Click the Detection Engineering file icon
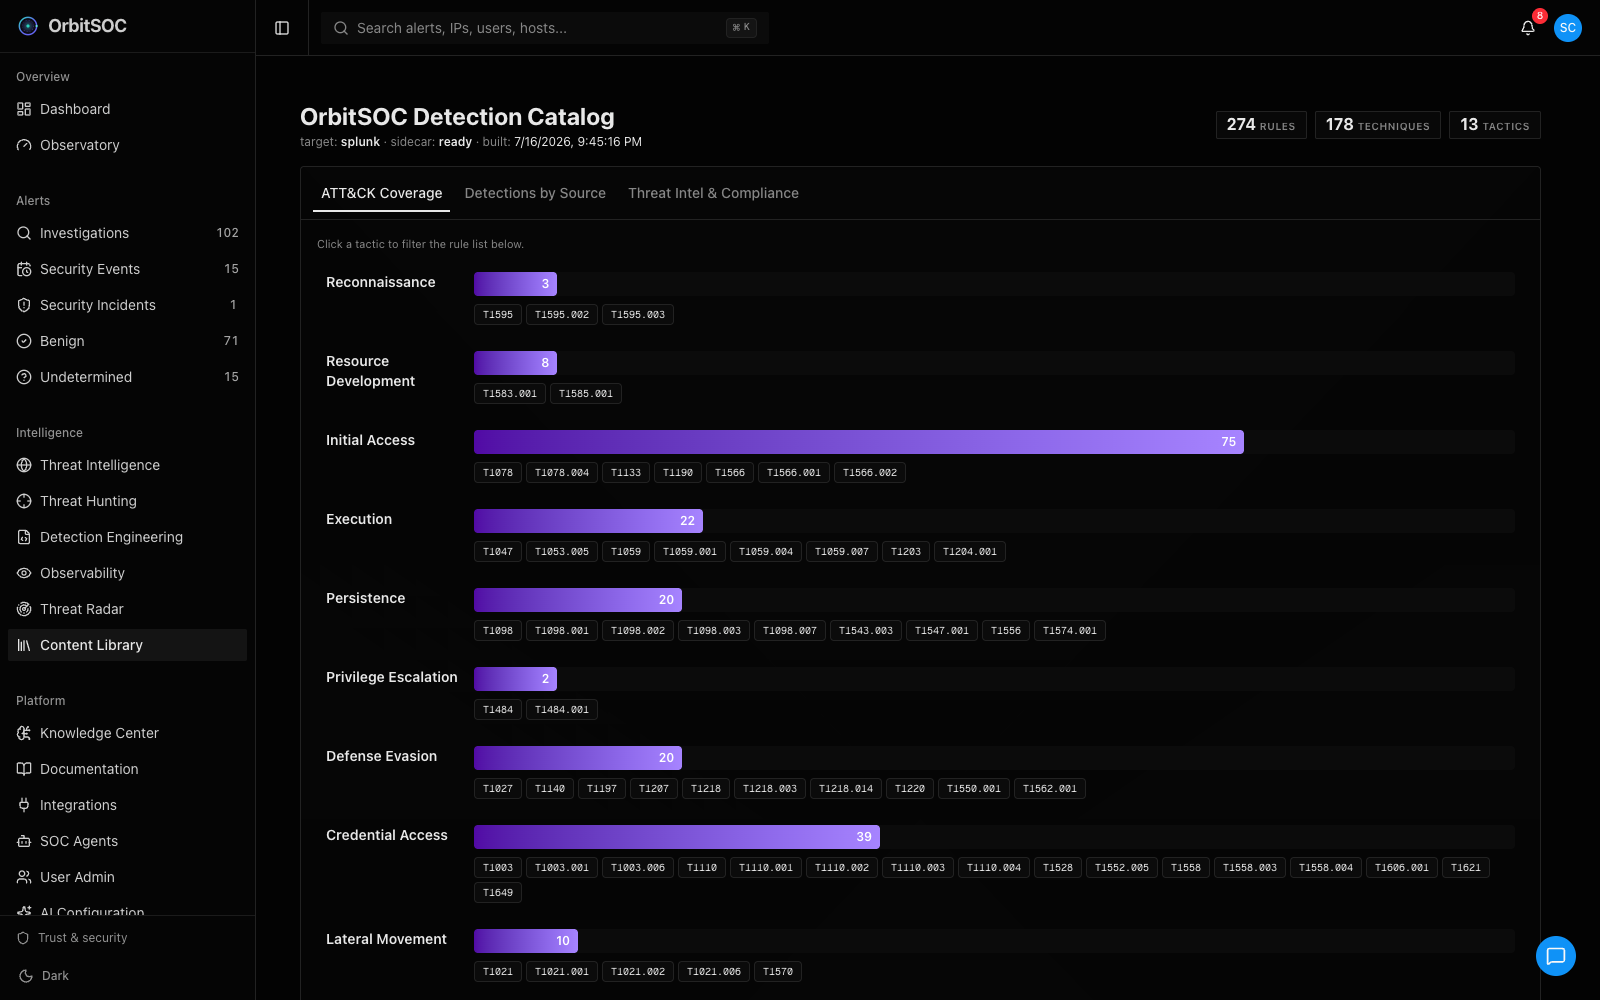The height and width of the screenshot is (1000, 1600). (x=24, y=537)
